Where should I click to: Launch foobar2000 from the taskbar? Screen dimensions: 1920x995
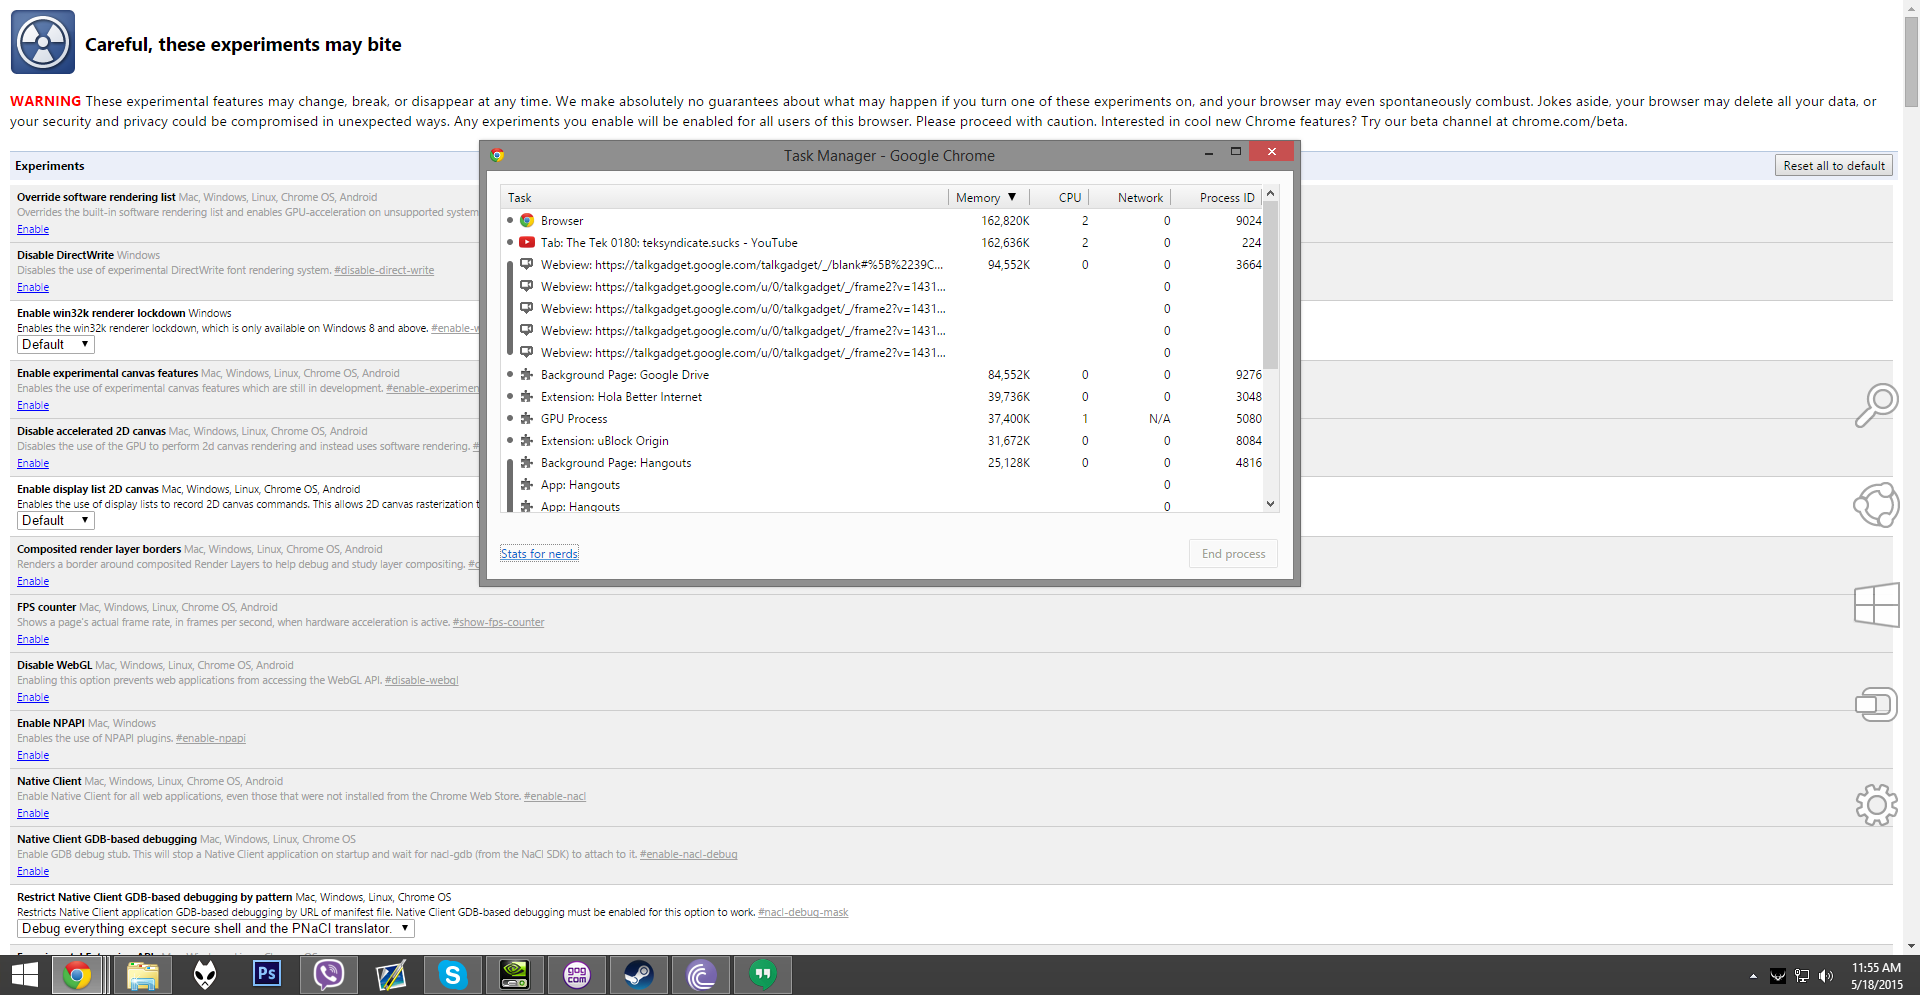205,975
